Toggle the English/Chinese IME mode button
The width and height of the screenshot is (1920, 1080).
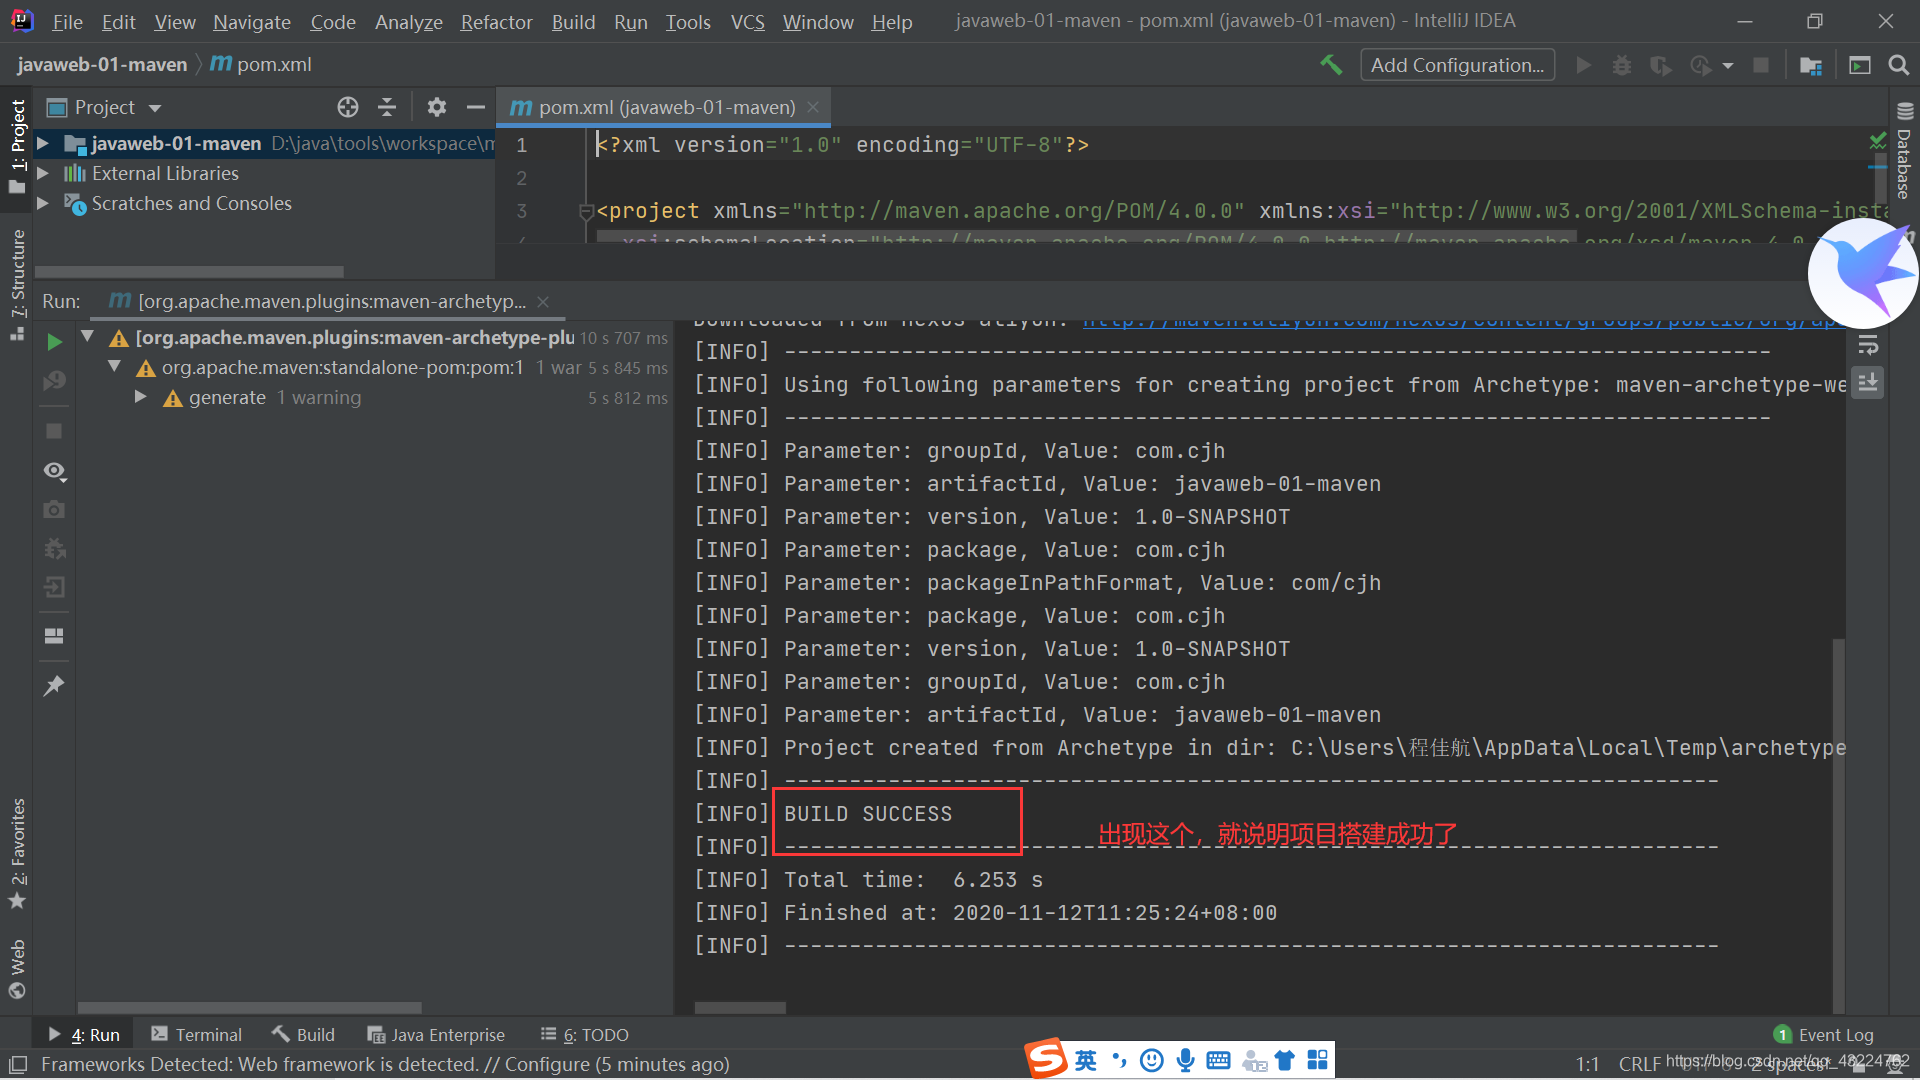[x=1086, y=1060]
